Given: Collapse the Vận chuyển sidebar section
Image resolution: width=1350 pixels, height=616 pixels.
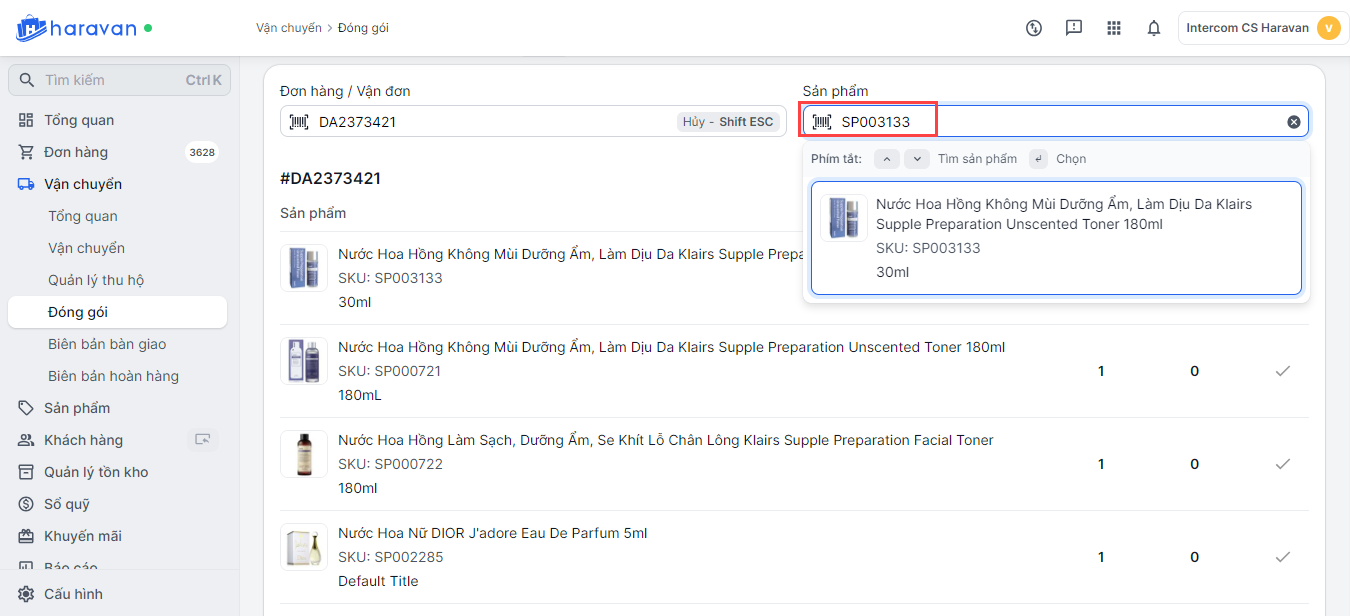Looking at the screenshot, I should [83, 184].
